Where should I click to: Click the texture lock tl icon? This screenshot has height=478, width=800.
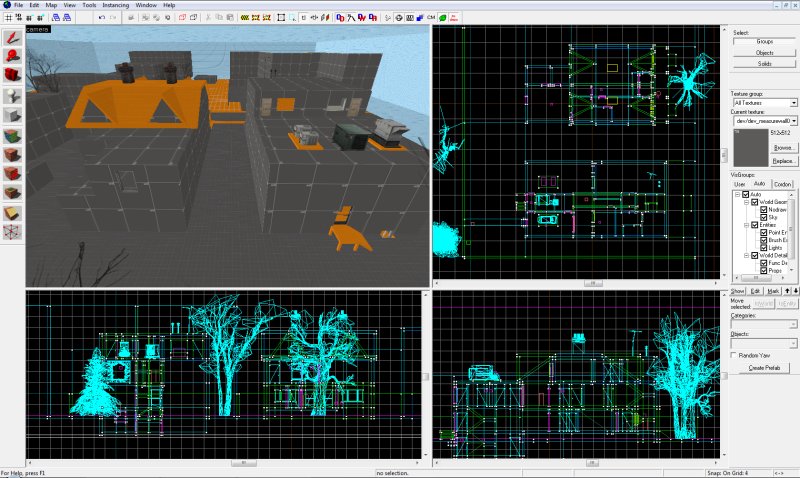click(304, 18)
